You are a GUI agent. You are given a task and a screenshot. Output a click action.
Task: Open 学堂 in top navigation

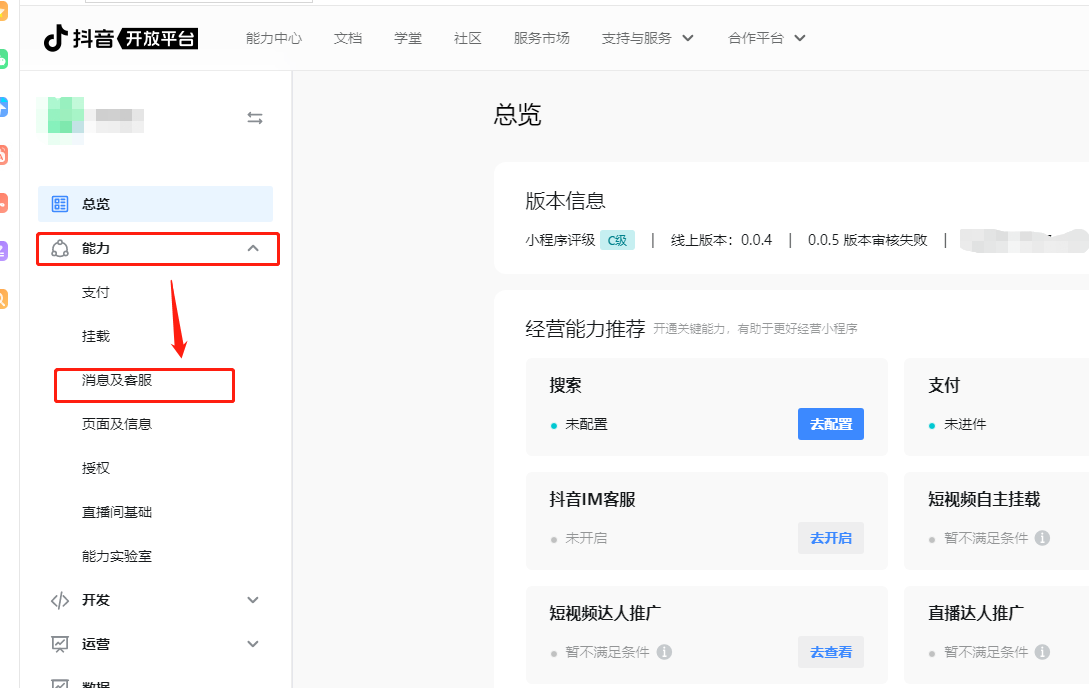(x=408, y=38)
